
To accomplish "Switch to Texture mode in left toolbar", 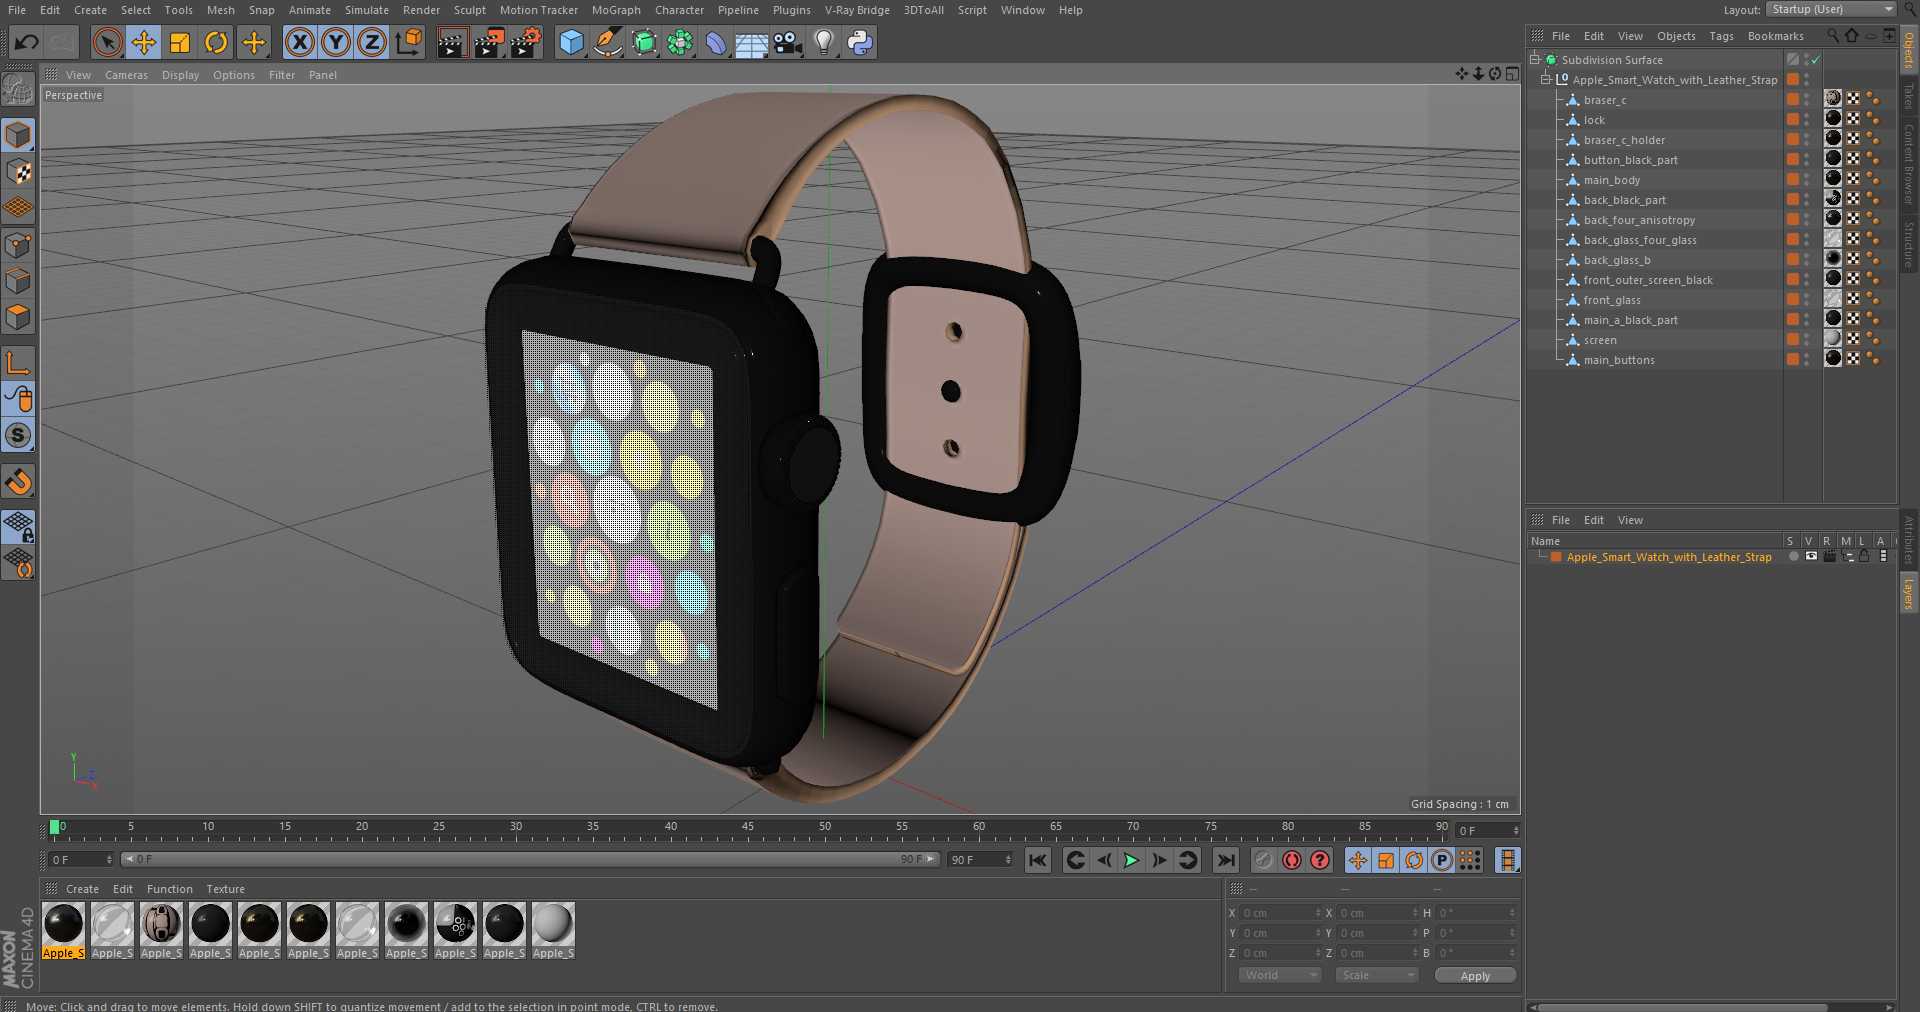I will 18,172.
